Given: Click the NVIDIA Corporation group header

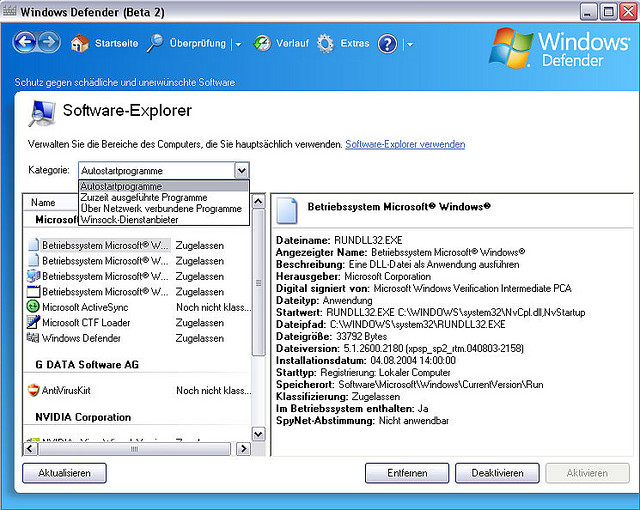Looking at the screenshot, I should coord(83,417).
